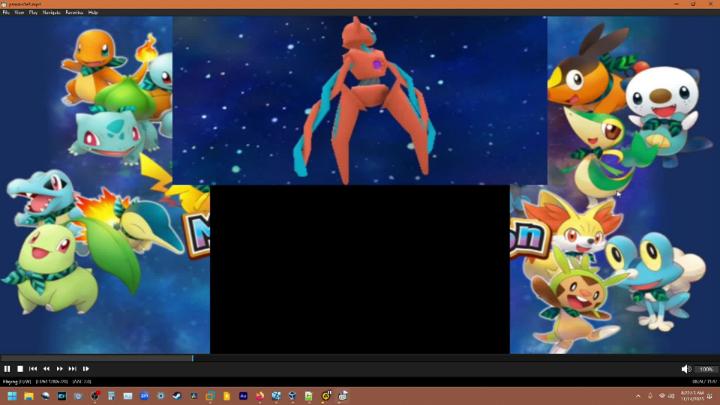The width and height of the screenshot is (720, 405).
Task: Open the File menu
Action: [6, 12]
